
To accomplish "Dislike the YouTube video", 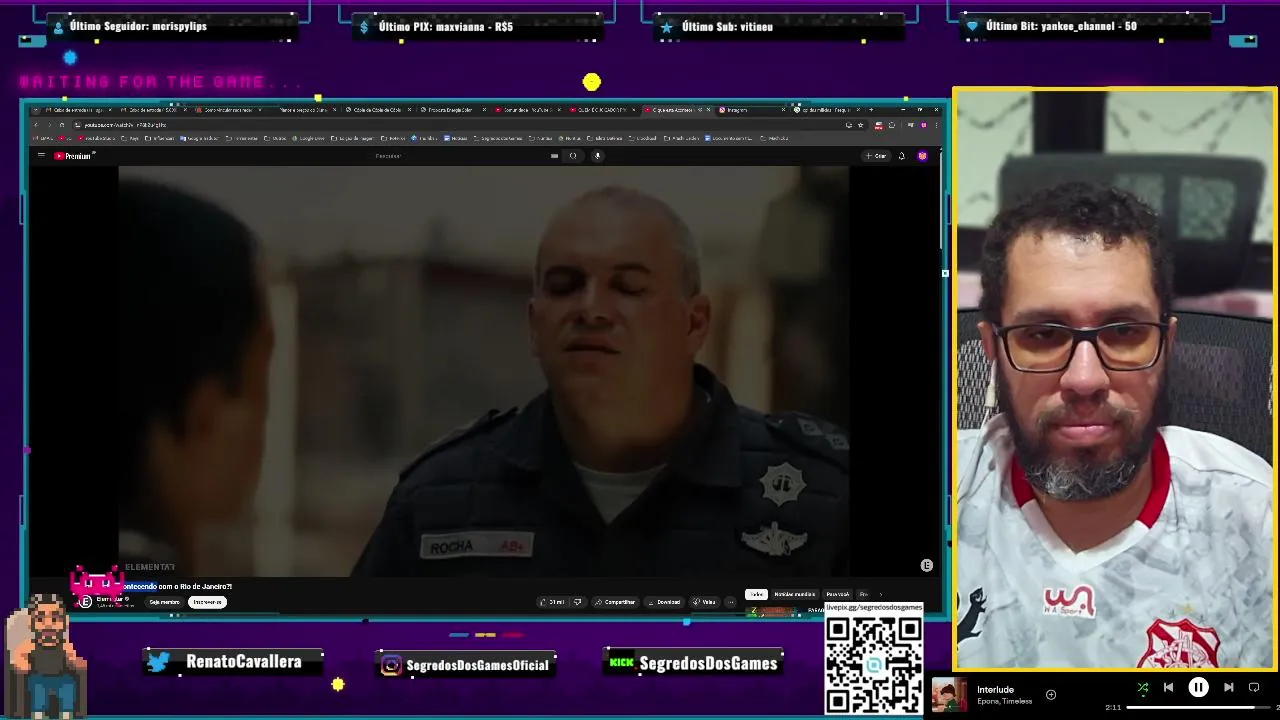I will (x=577, y=602).
